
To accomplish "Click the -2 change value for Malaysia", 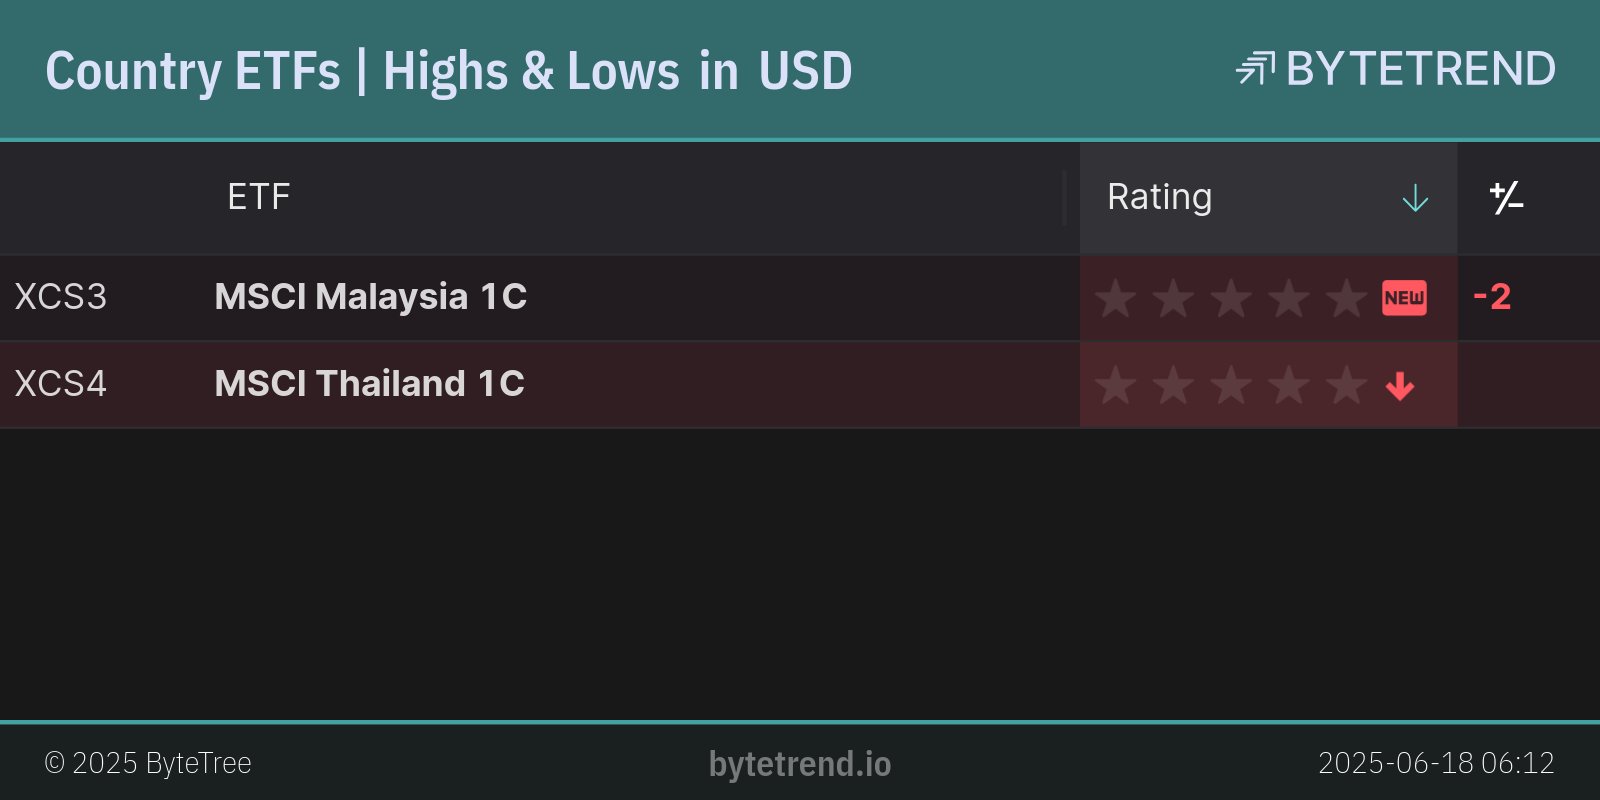I will [1492, 297].
